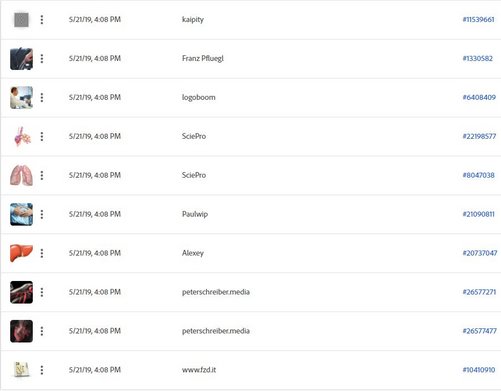501x391 pixels.
Task: Open more options for asset #22198577
Action: pos(42,136)
